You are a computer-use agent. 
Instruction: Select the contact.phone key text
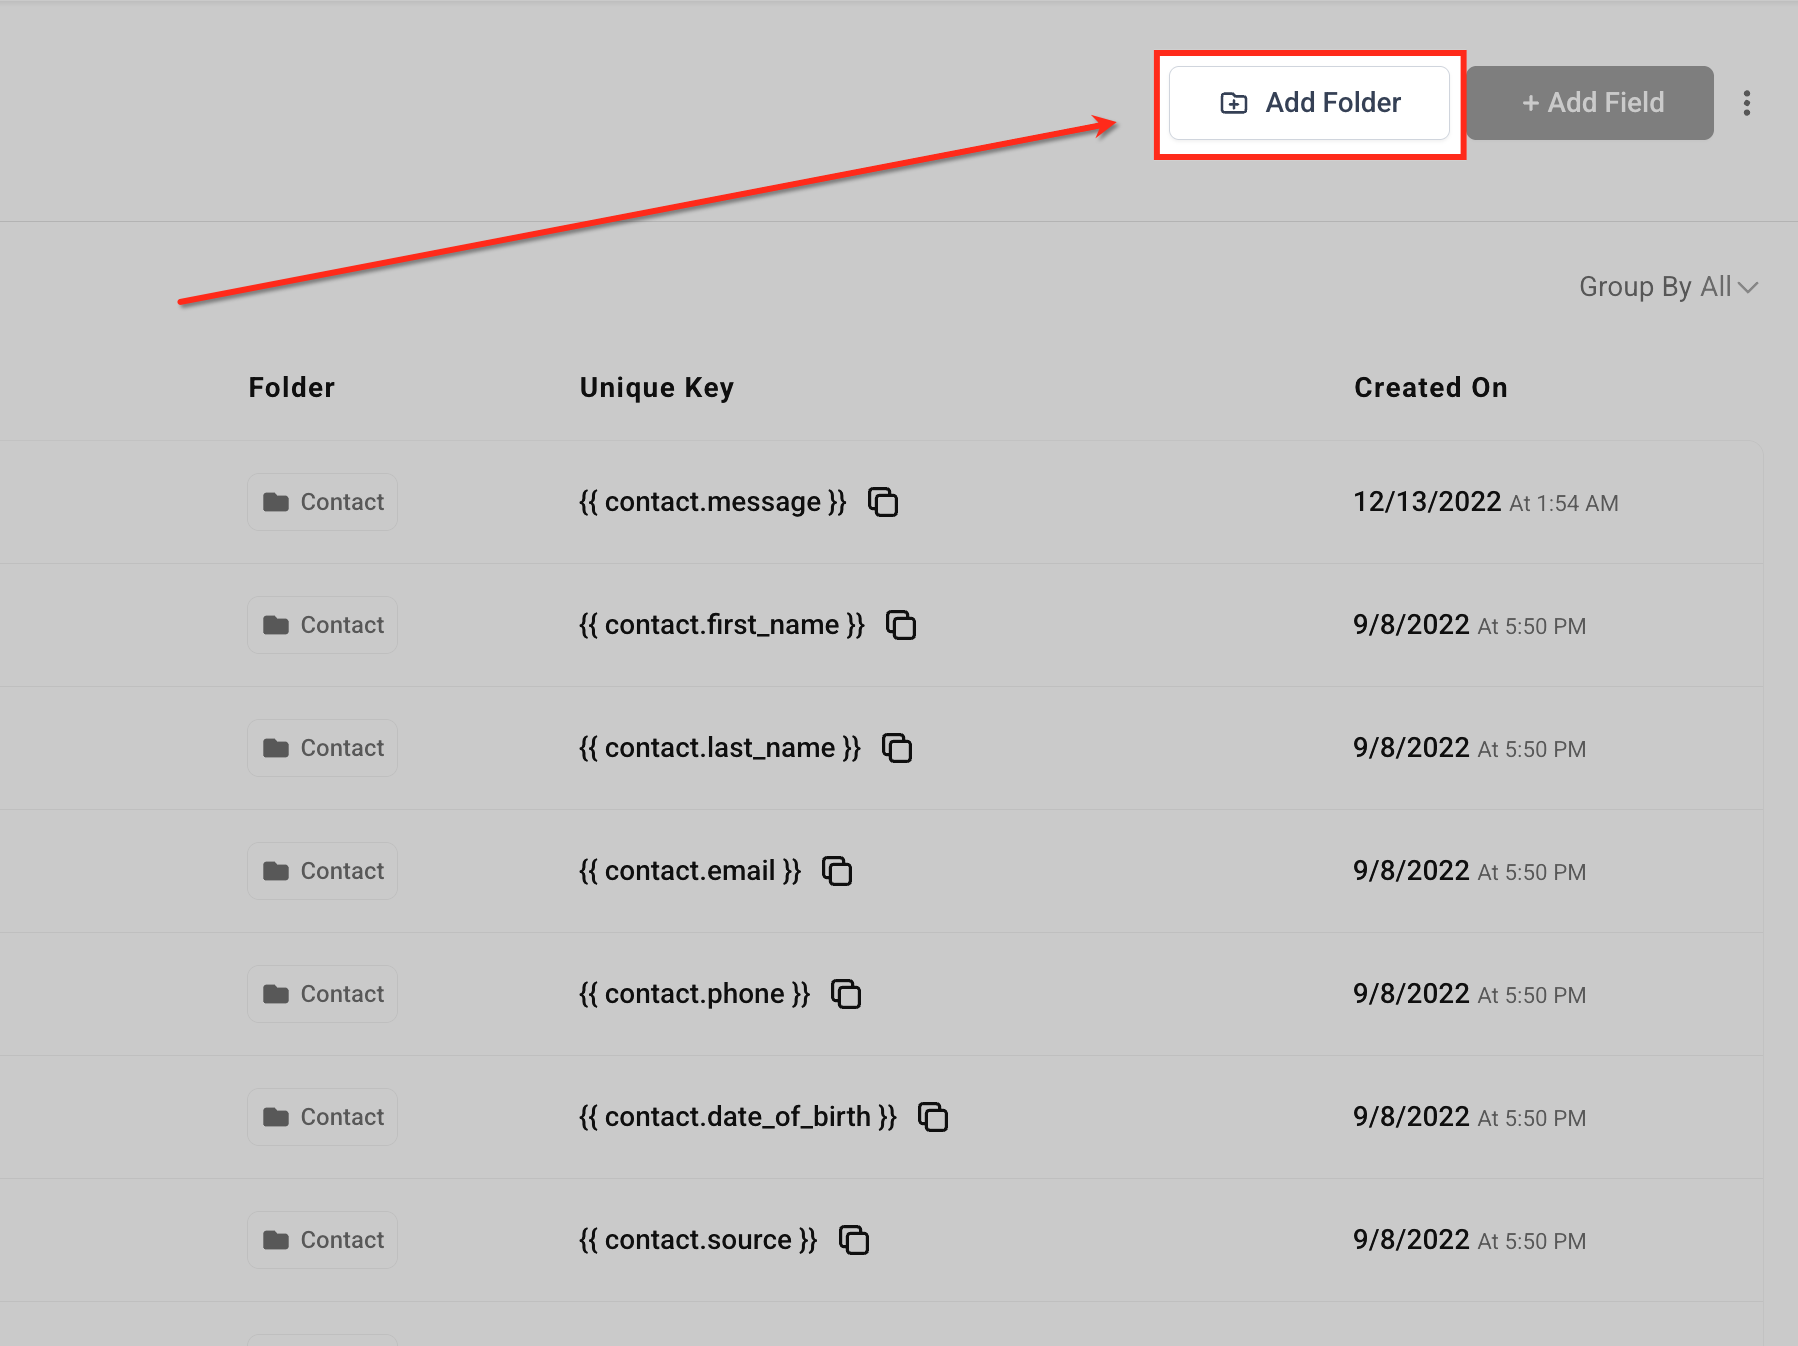click(x=695, y=994)
